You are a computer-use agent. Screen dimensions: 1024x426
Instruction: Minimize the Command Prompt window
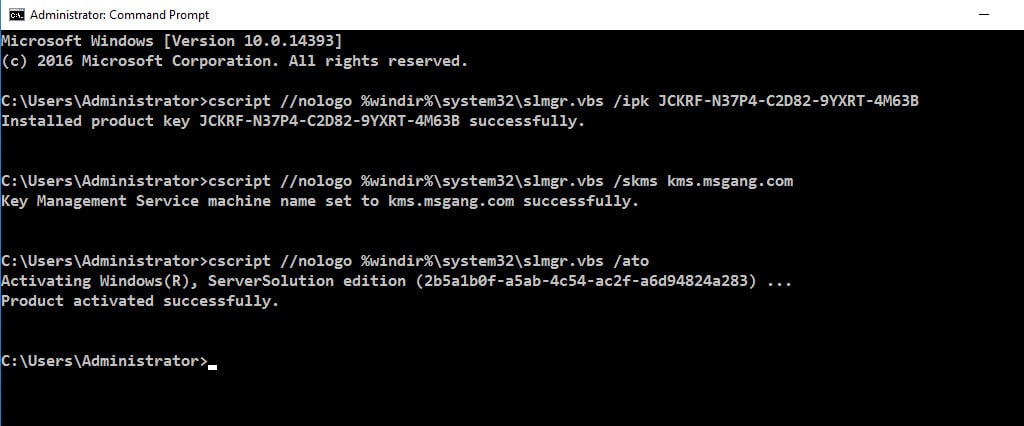(984, 14)
